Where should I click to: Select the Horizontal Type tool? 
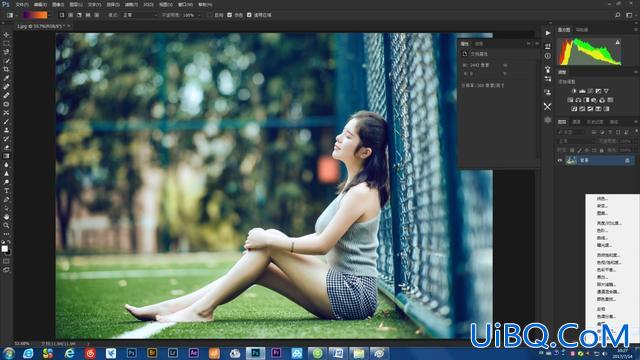[6, 191]
